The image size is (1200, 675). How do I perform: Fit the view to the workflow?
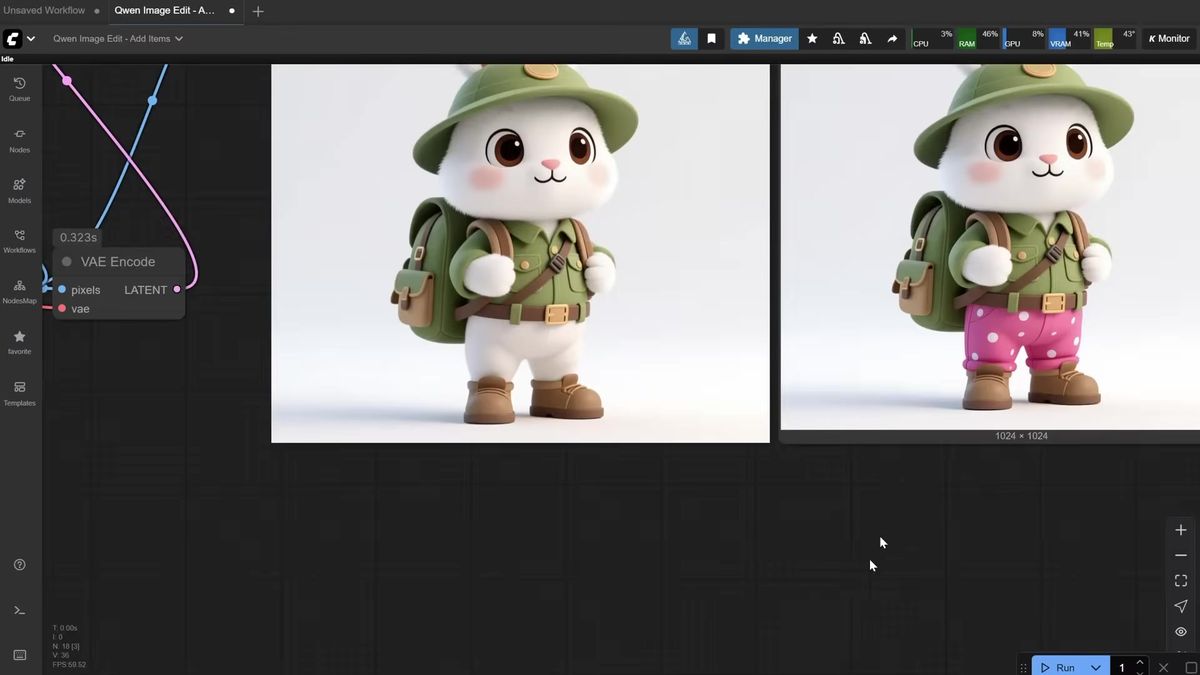click(x=1181, y=580)
